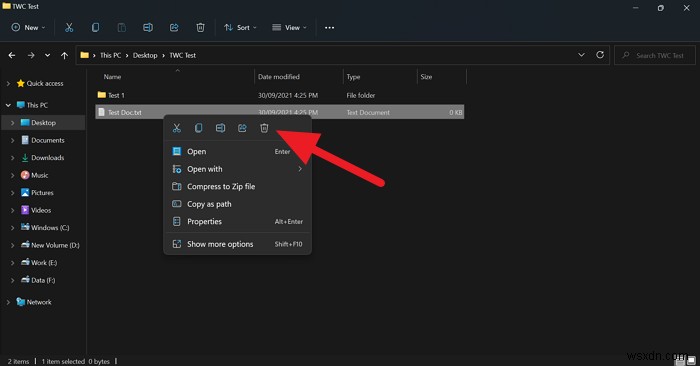Screen dimensions: 700x366
Task: Collapse This PC tree node
Action: (8, 105)
